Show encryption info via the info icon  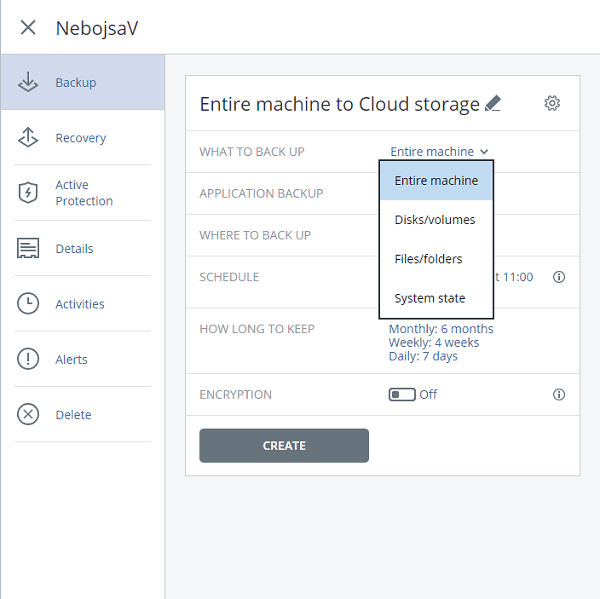click(559, 394)
